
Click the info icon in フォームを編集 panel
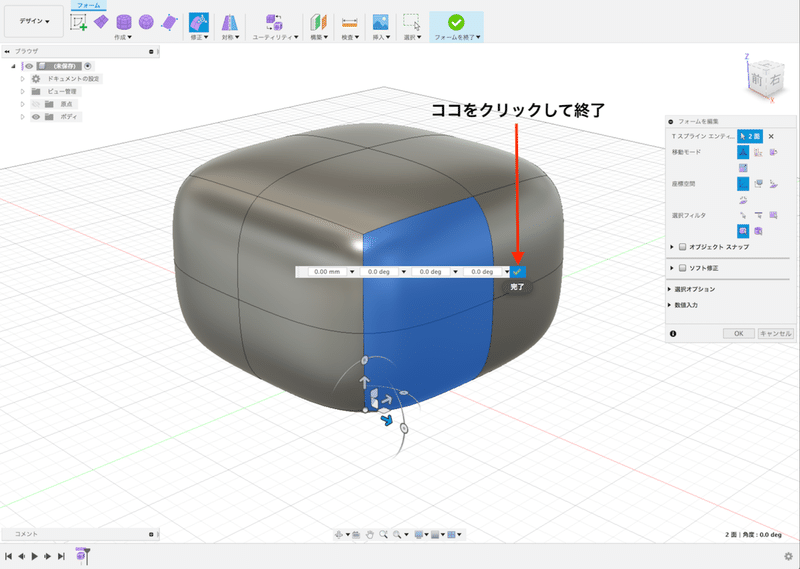tap(673, 334)
